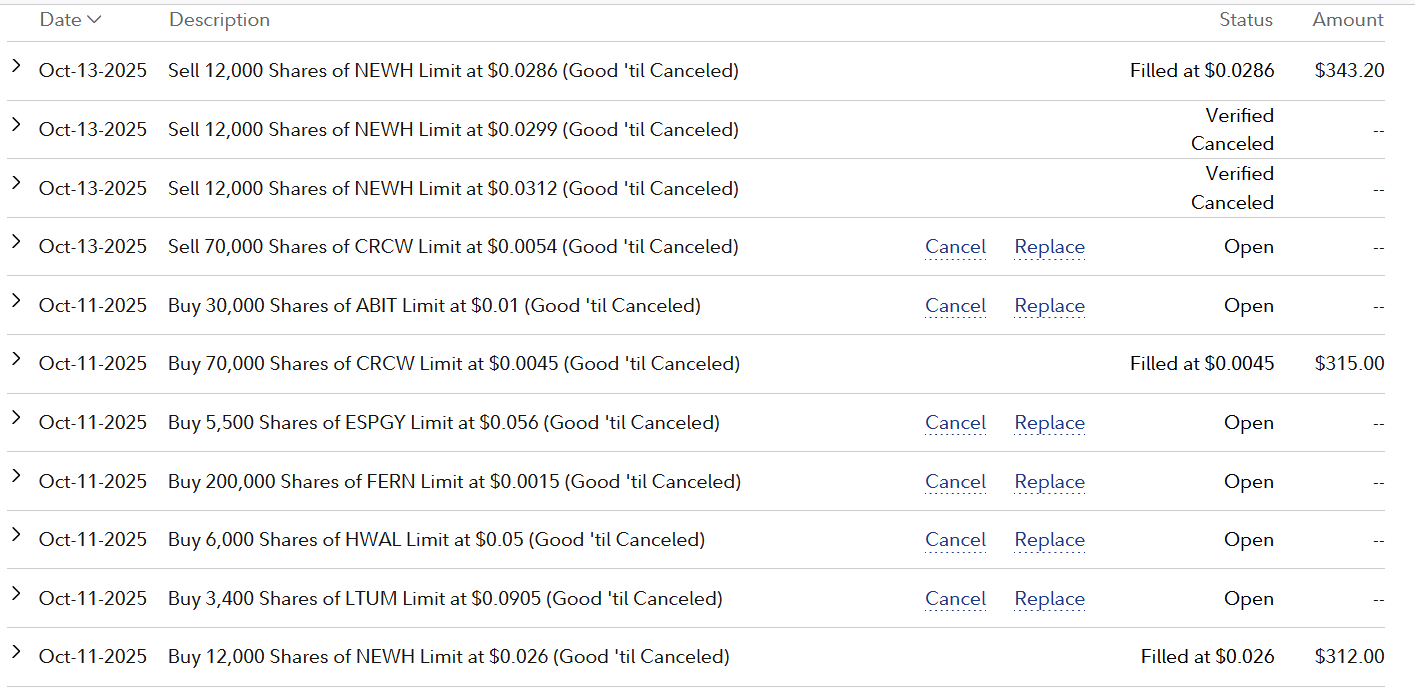Click the Description column header
The height and width of the screenshot is (693, 1415).
(x=219, y=20)
